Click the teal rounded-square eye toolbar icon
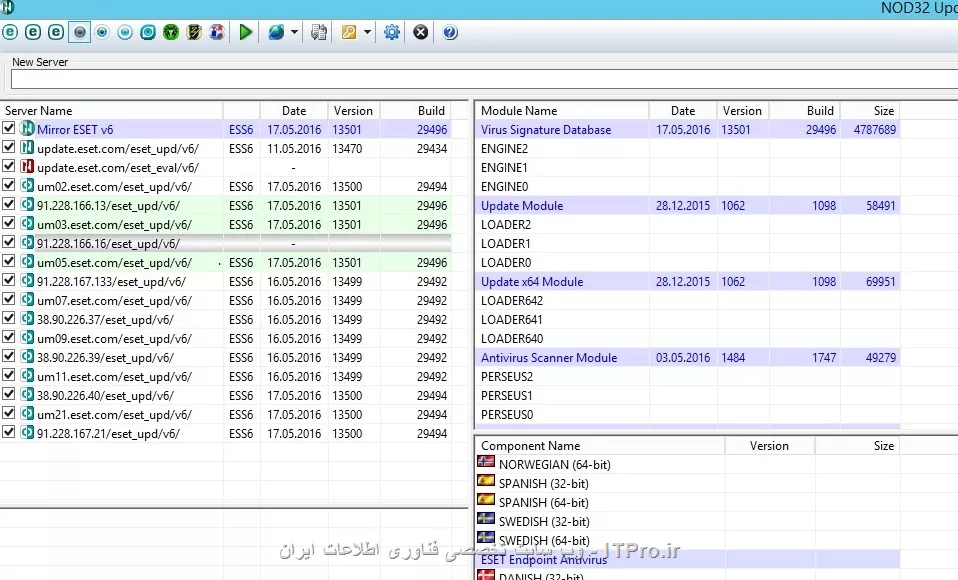958x580 pixels. pyautogui.click(x=148, y=32)
